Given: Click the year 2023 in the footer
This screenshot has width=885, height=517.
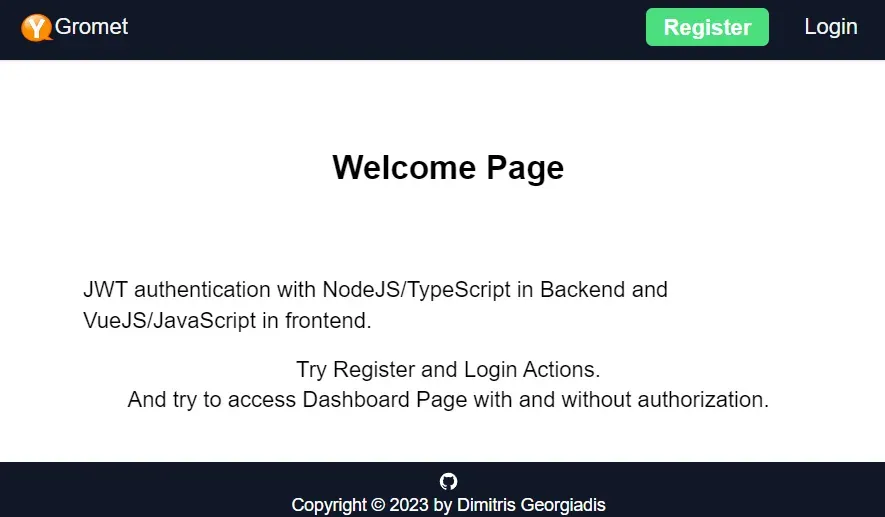Looking at the screenshot, I should click(x=410, y=505).
